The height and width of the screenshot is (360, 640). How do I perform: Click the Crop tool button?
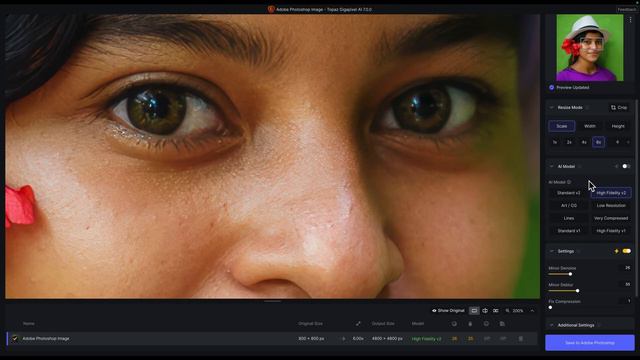click(x=619, y=107)
